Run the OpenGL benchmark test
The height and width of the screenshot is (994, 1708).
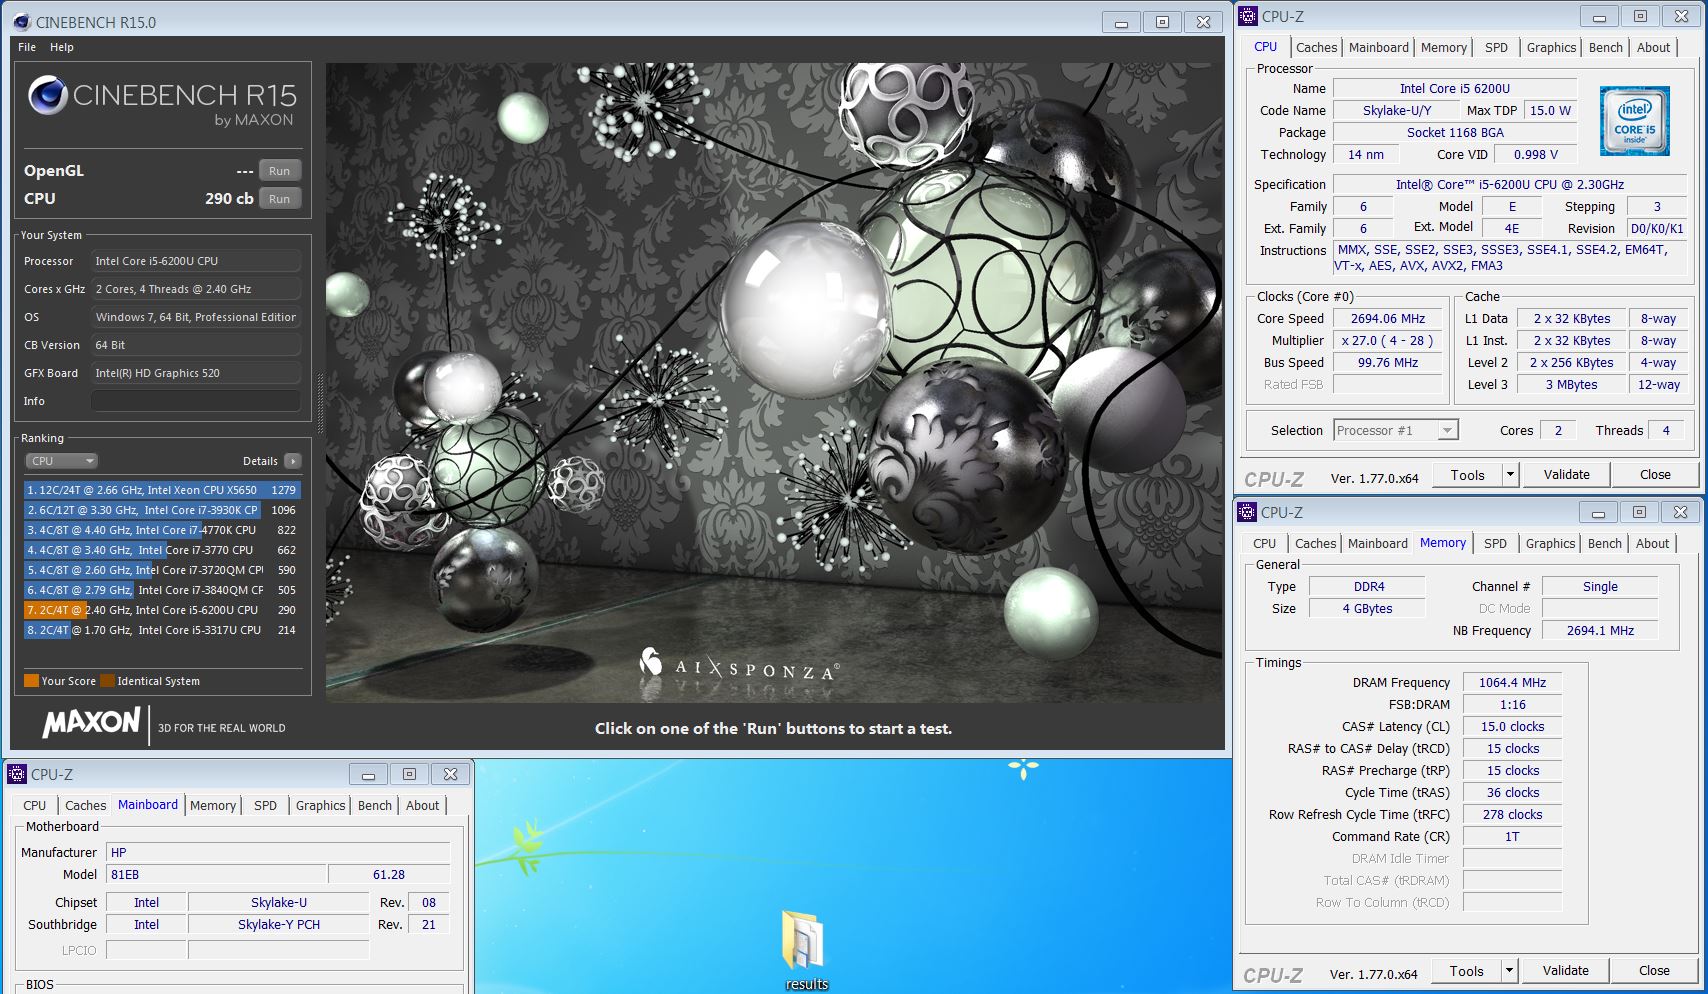click(279, 171)
